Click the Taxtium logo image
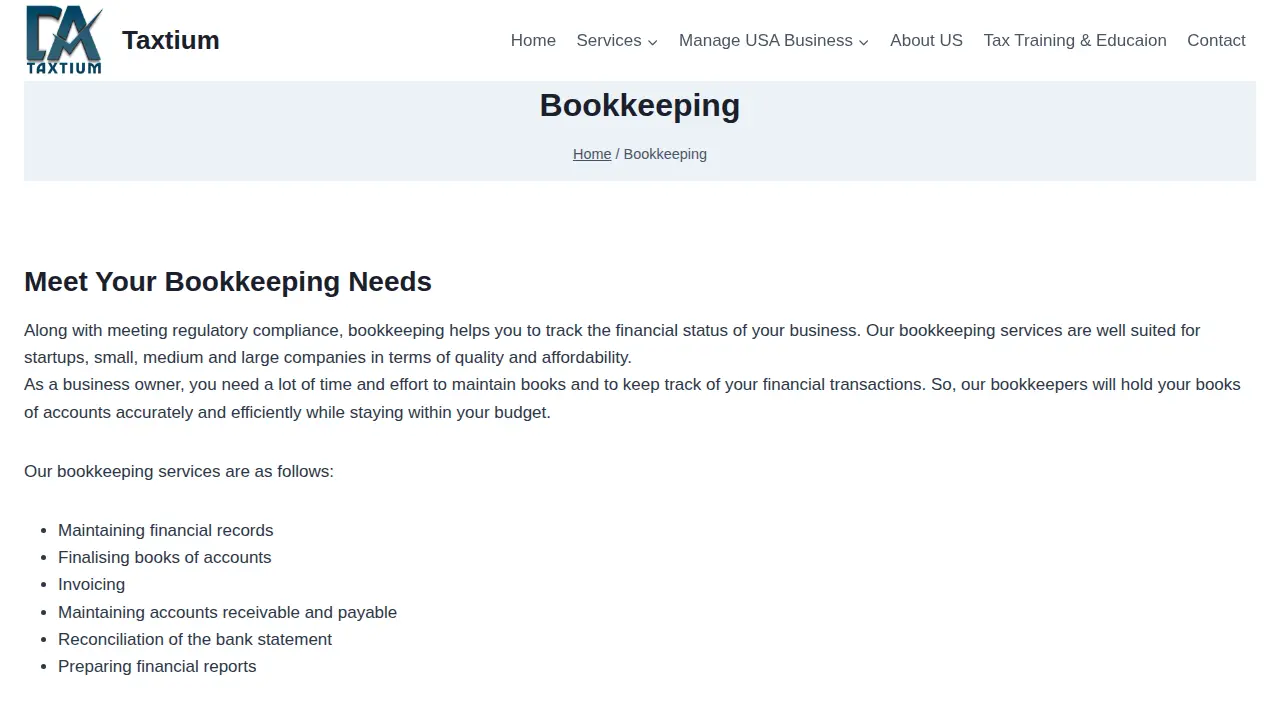This screenshot has height=720, width=1280. pos(64,40)
